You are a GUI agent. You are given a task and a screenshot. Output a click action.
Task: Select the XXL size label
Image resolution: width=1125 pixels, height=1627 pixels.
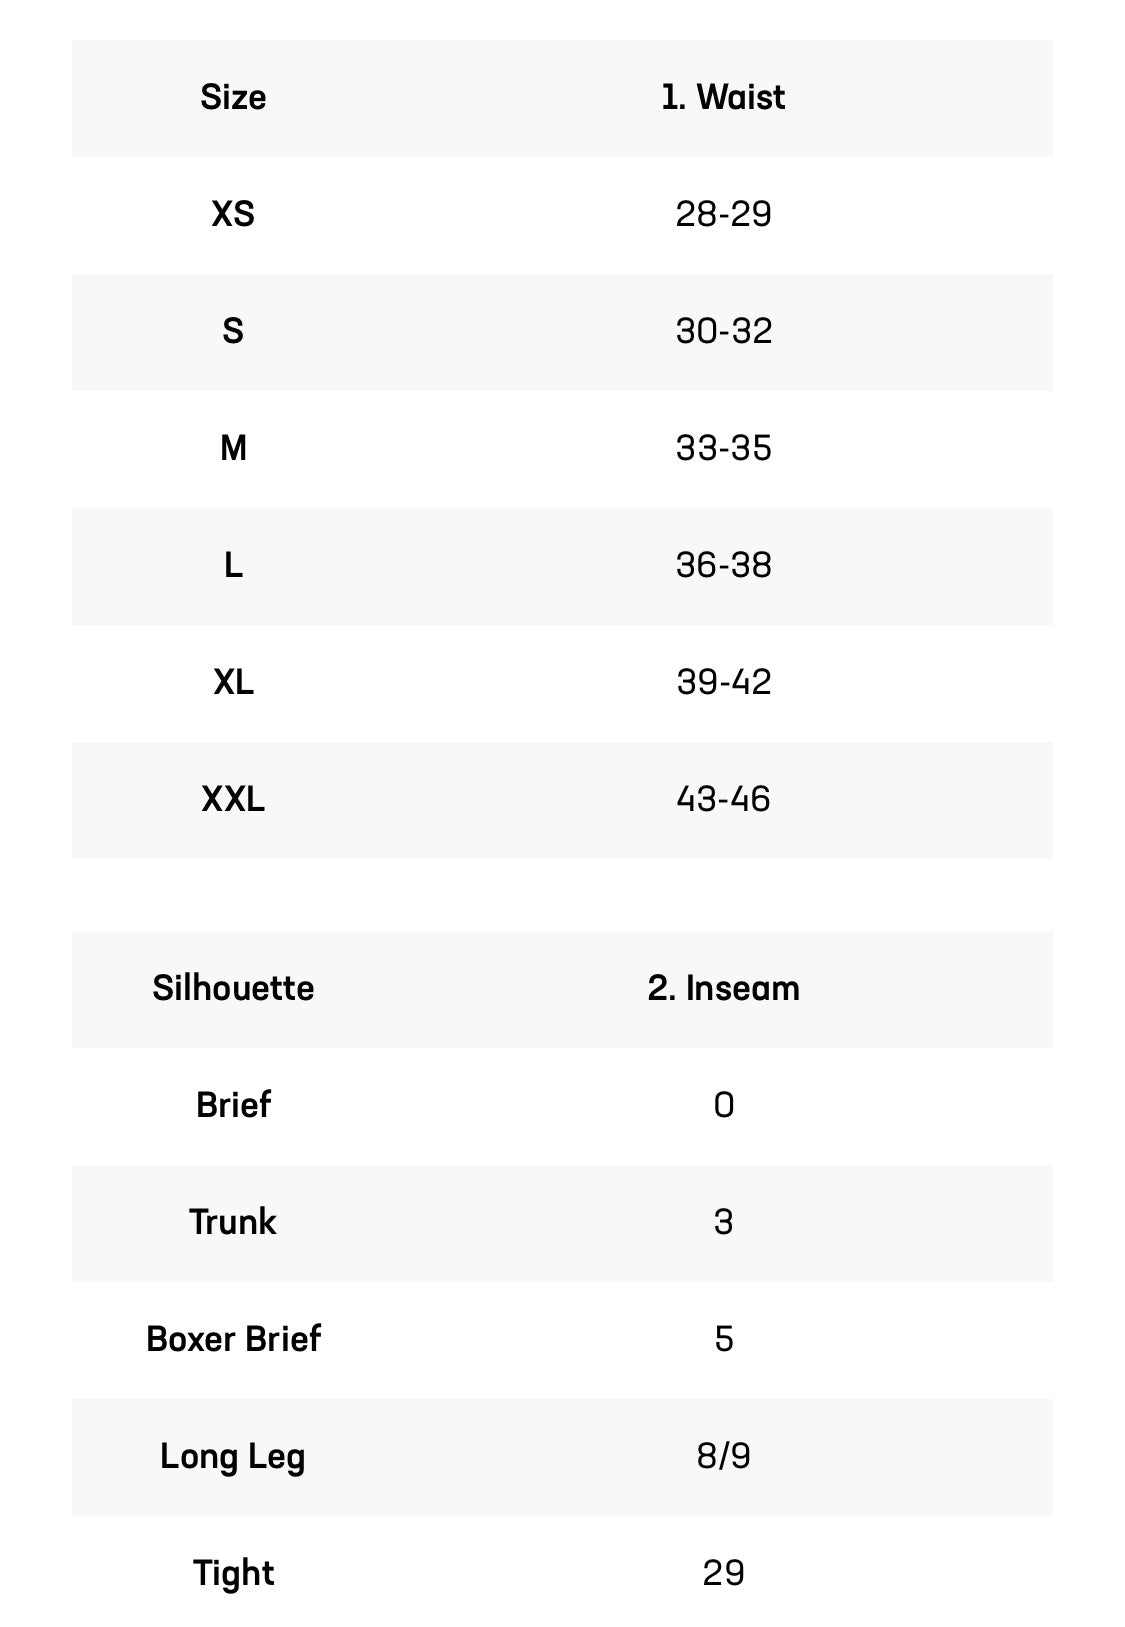click(x=233, y=800)
